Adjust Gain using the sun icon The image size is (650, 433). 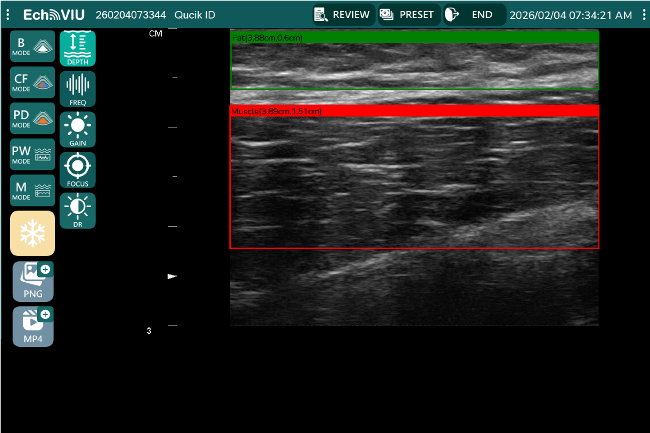click(78, 129)
